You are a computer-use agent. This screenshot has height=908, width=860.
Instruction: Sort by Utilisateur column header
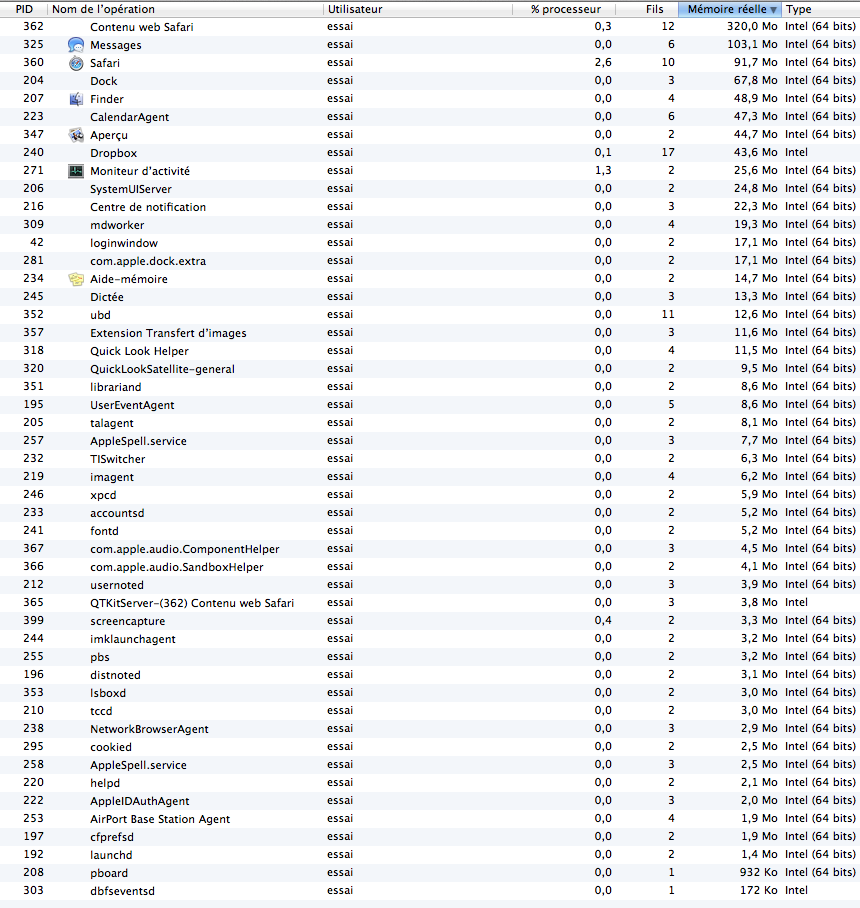click(417, 9)
